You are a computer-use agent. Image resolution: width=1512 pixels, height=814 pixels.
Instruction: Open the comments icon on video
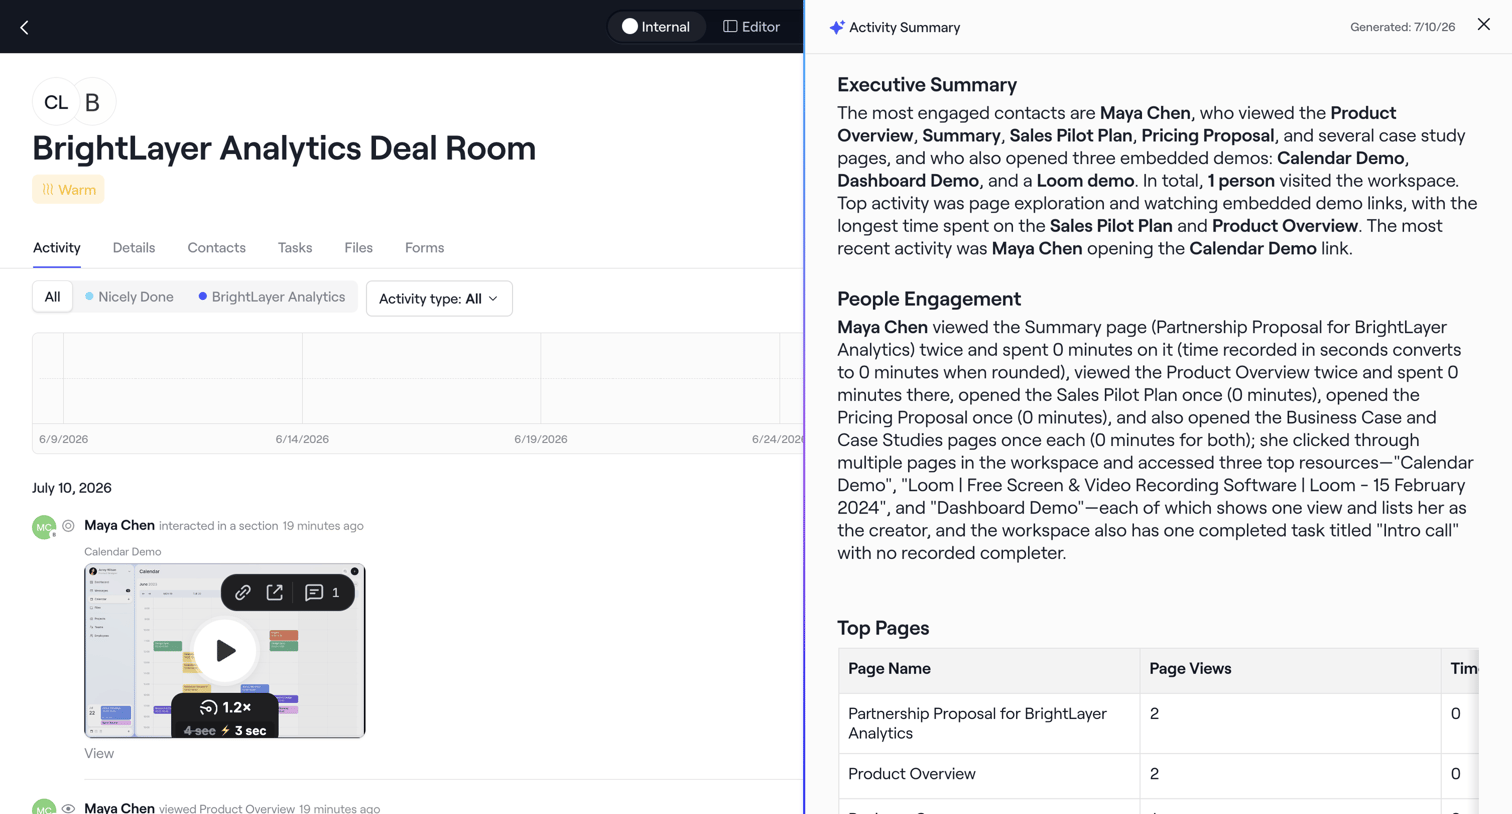pos(314,592)
